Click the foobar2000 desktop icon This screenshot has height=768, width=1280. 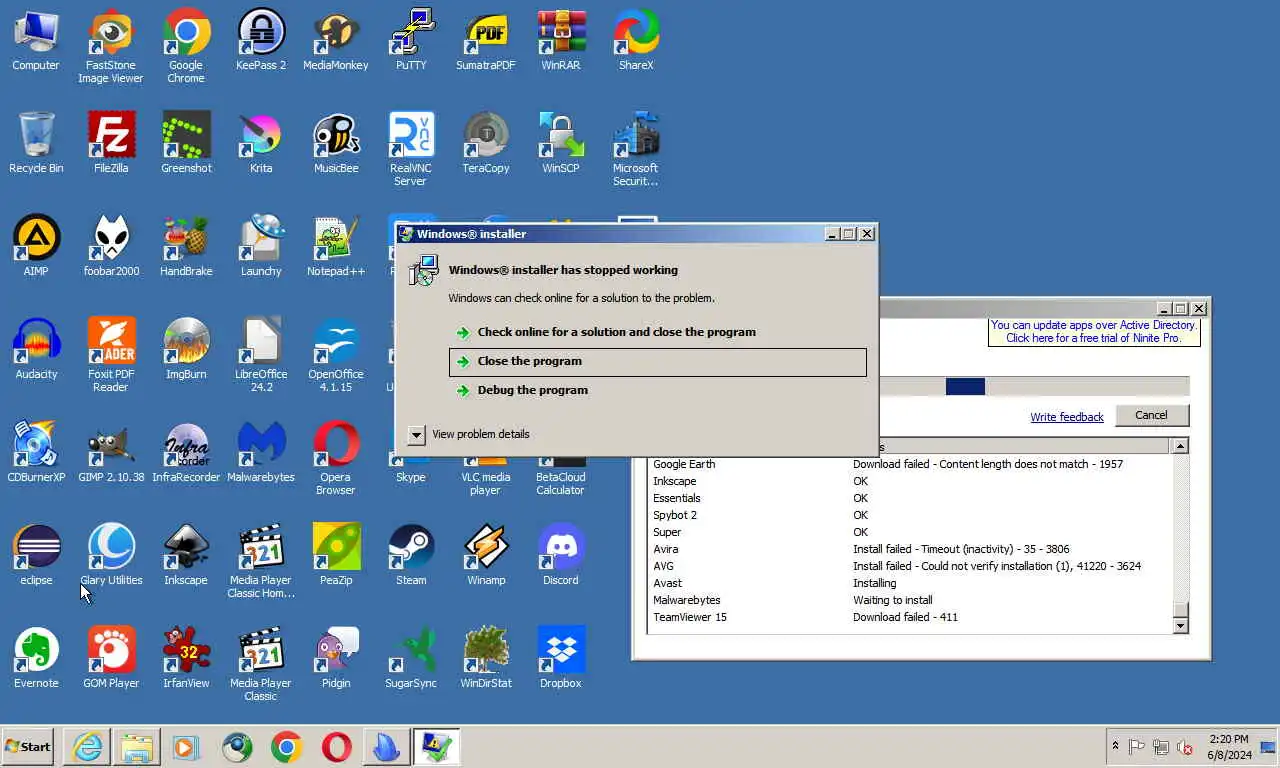tap(111, 246)
